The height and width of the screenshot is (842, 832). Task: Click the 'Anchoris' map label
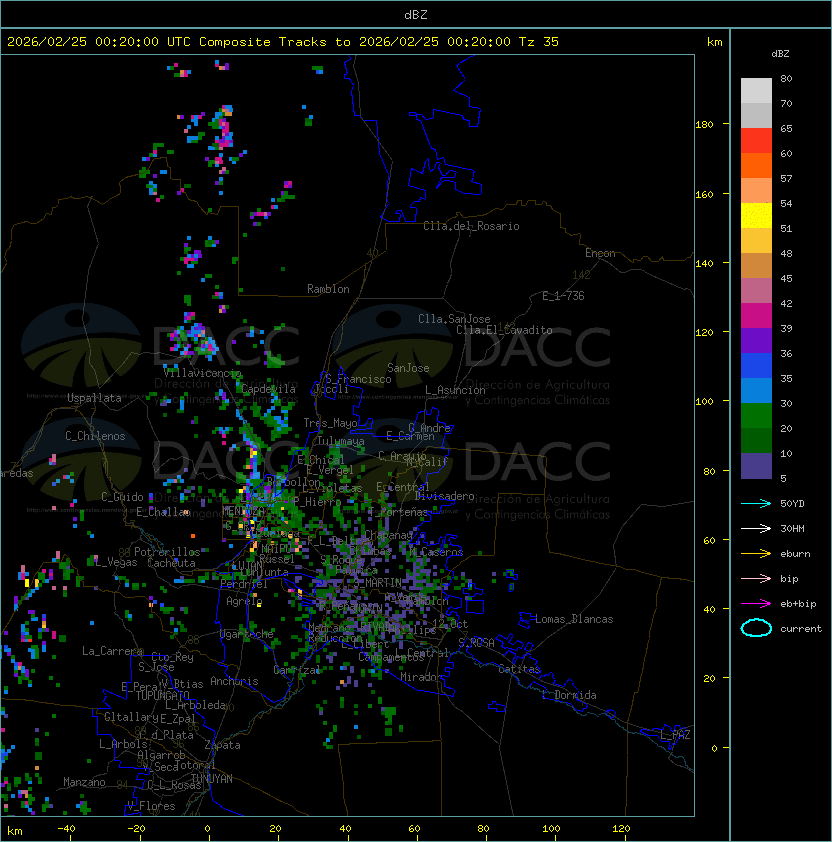tap(234, 681)
